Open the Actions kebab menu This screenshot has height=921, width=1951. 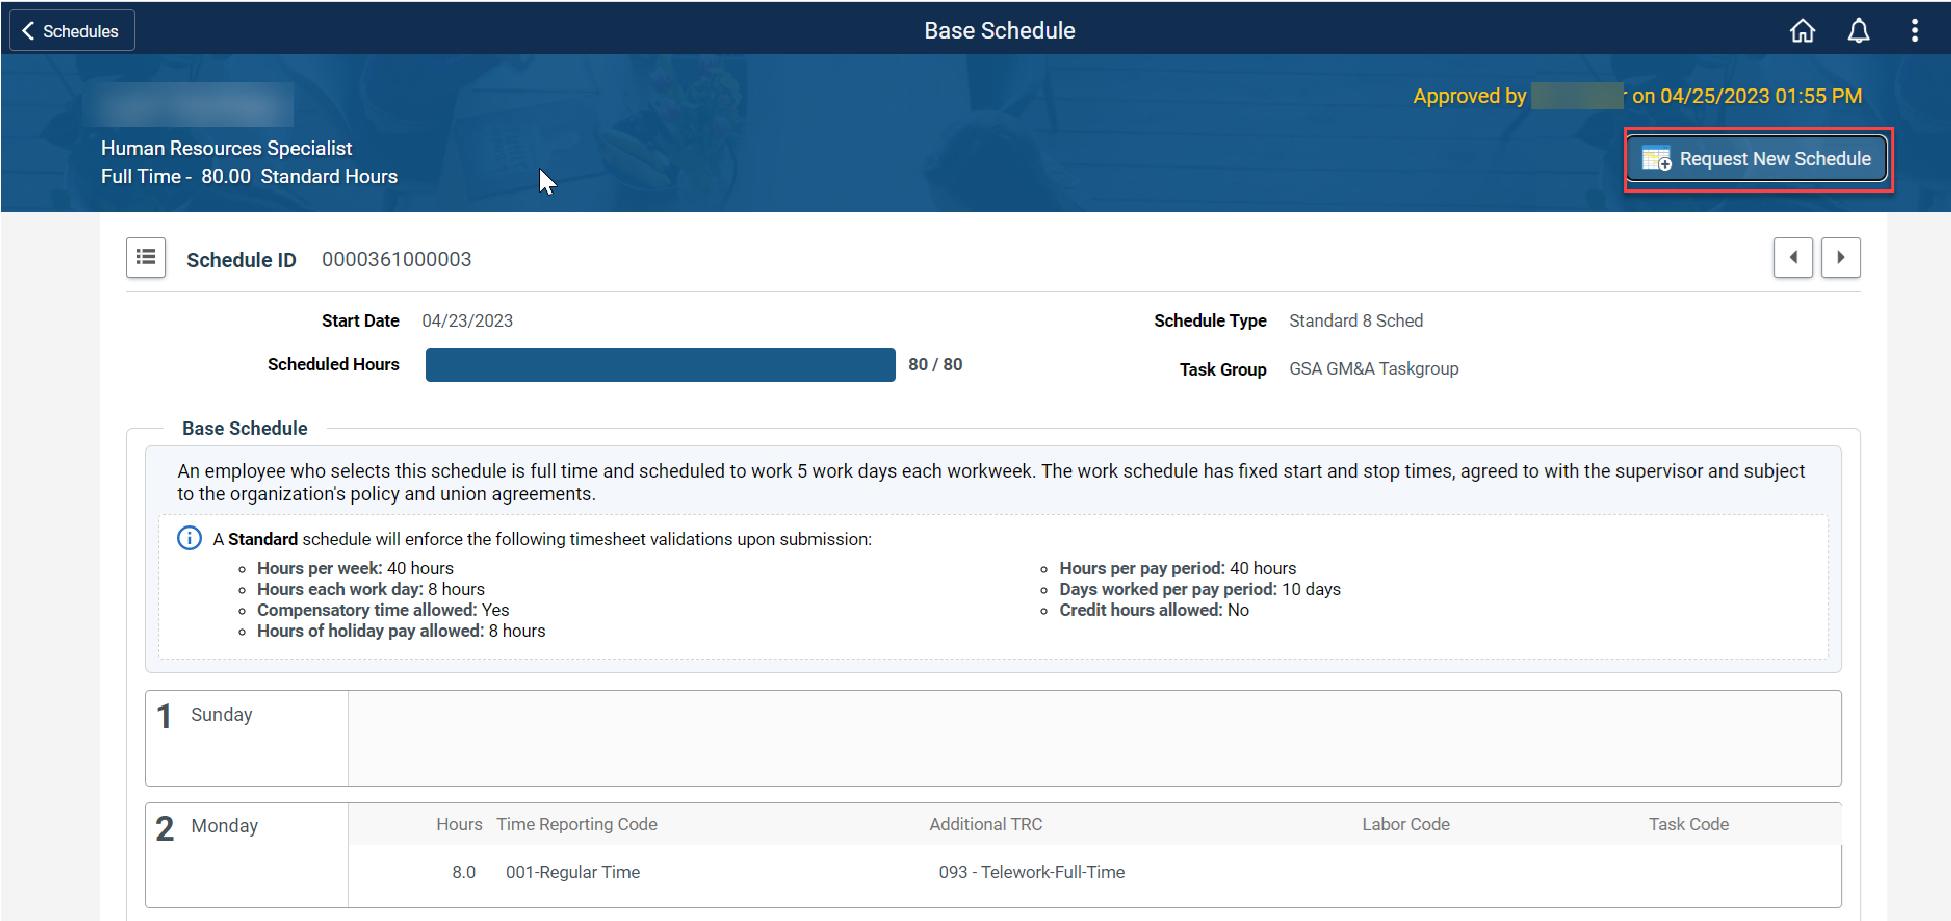pos(1915,30)
